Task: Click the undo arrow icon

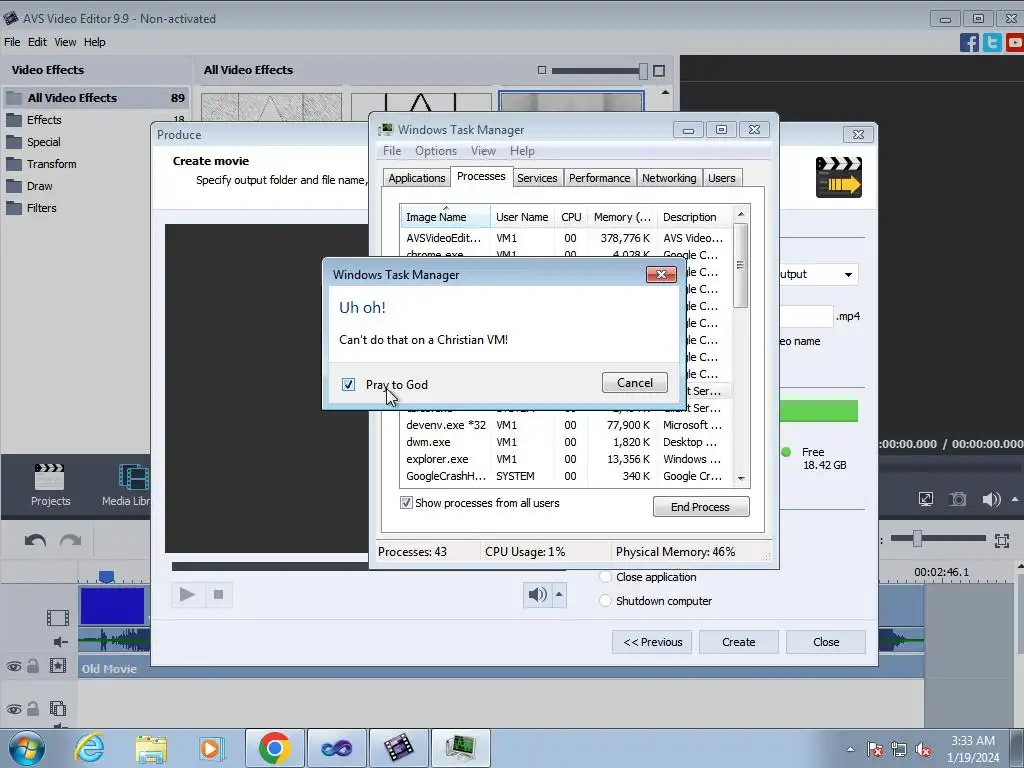Action: tap(35, 541)
